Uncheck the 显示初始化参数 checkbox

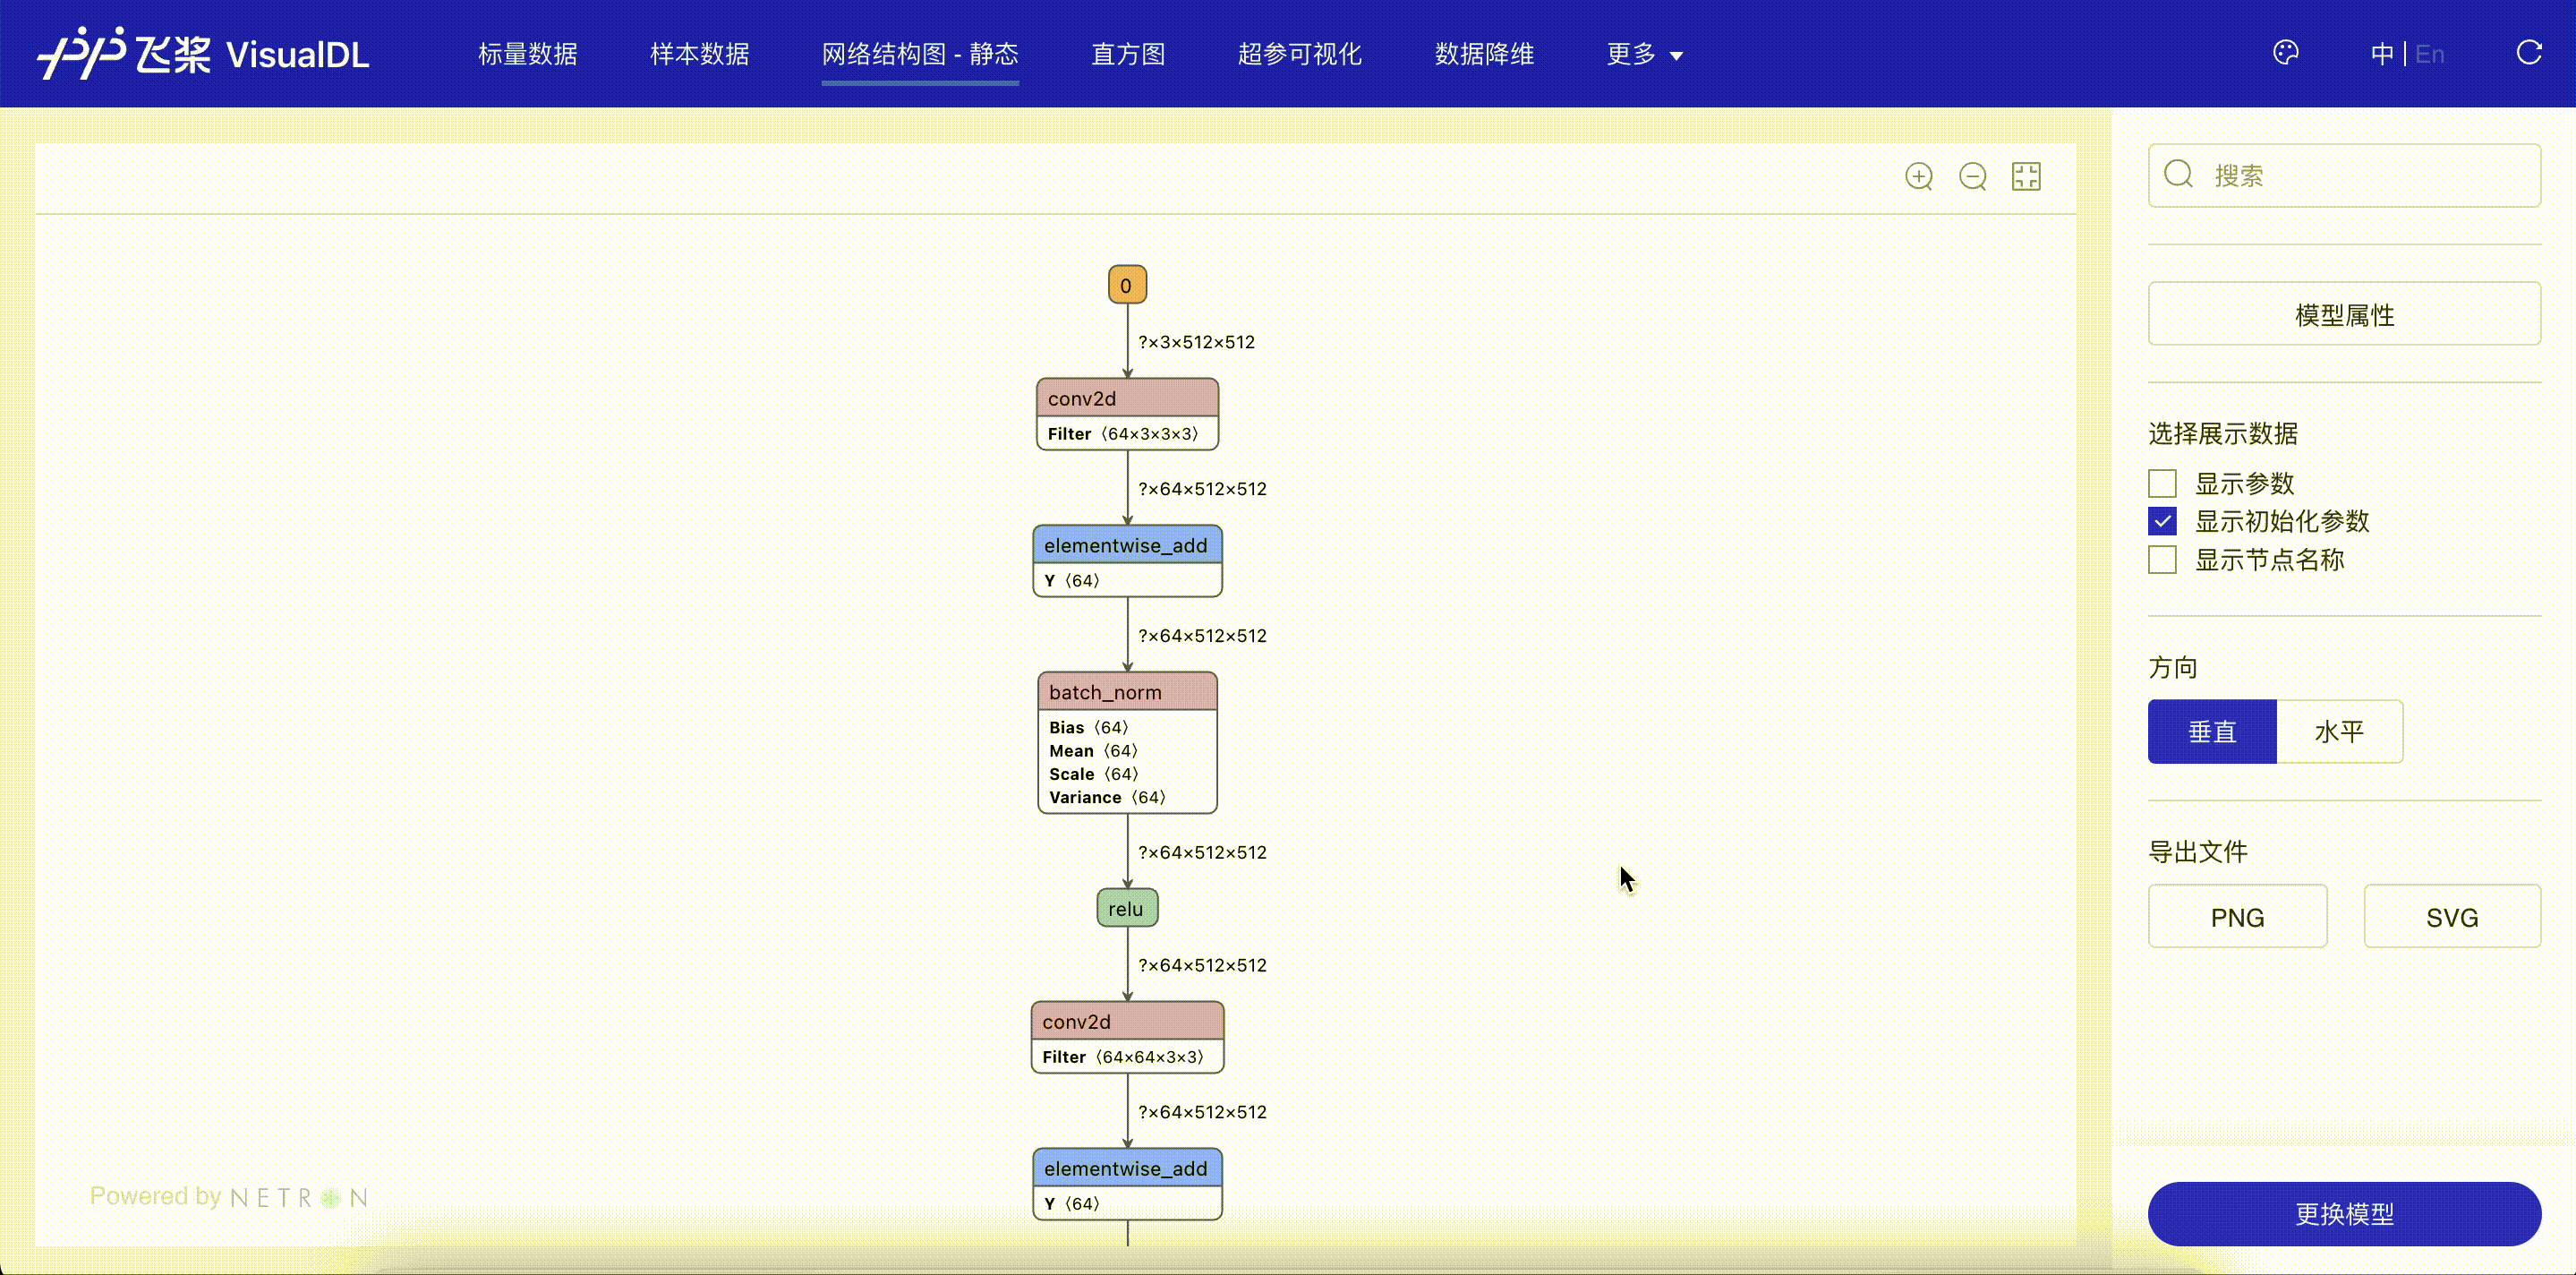[x=2162, y=521]
